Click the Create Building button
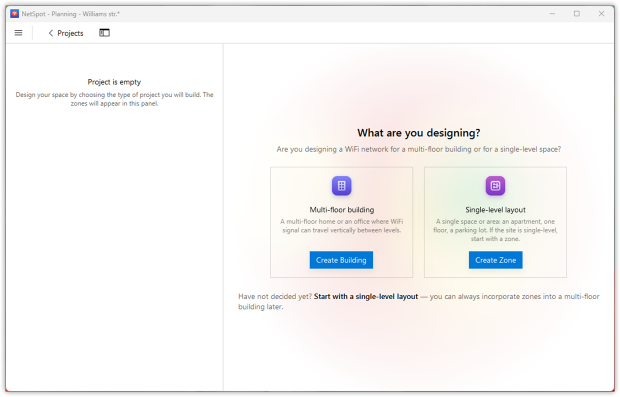Screen dimensions: 620x397 click(341, 260)
